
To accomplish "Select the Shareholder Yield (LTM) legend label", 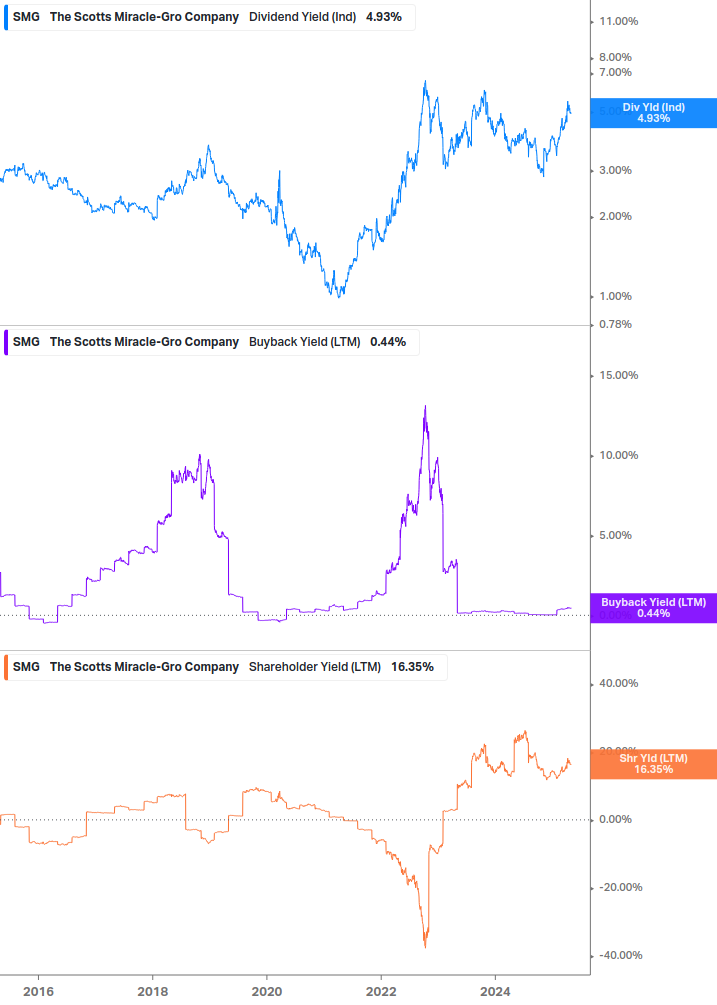I will [x=315, y=667].
